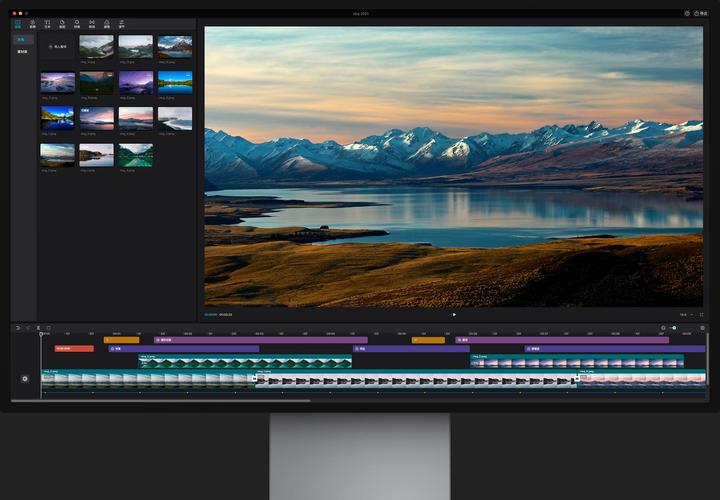
Task: Select the Material Library sidebar entry
Action: 22,52
